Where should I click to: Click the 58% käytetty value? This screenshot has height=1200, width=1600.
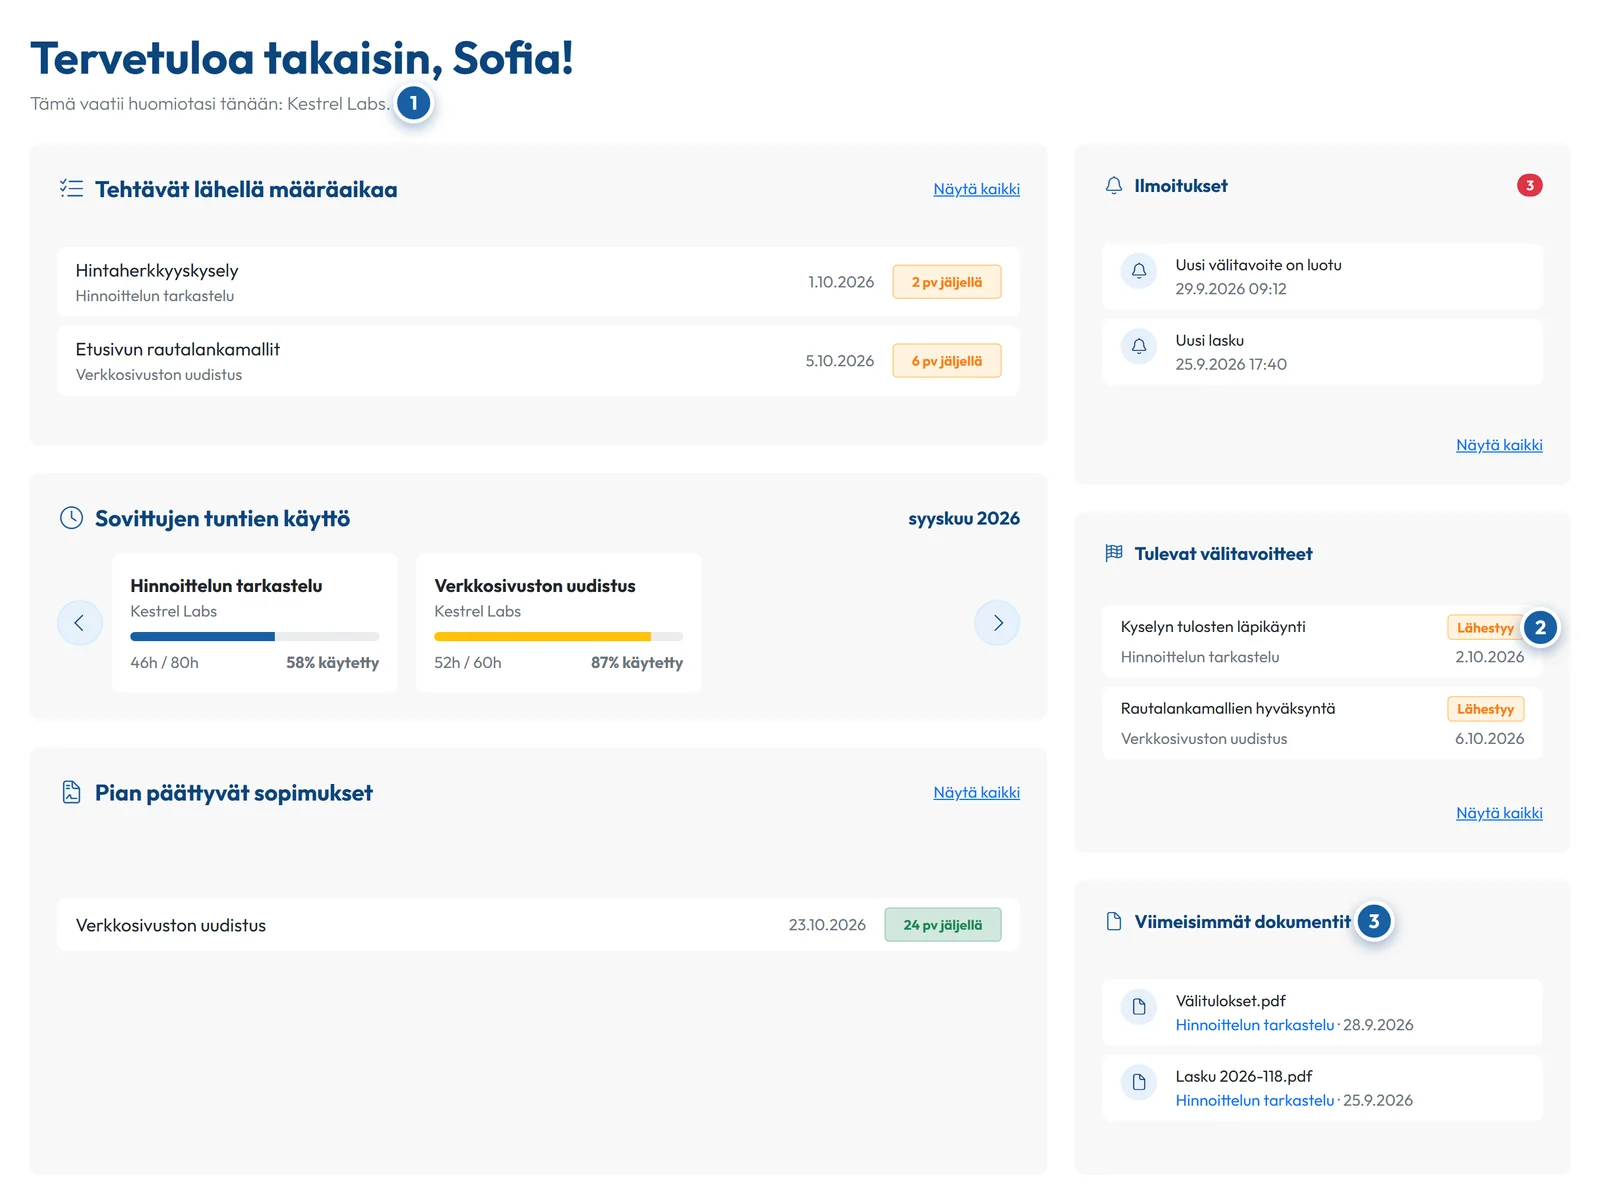pos(333,663)
